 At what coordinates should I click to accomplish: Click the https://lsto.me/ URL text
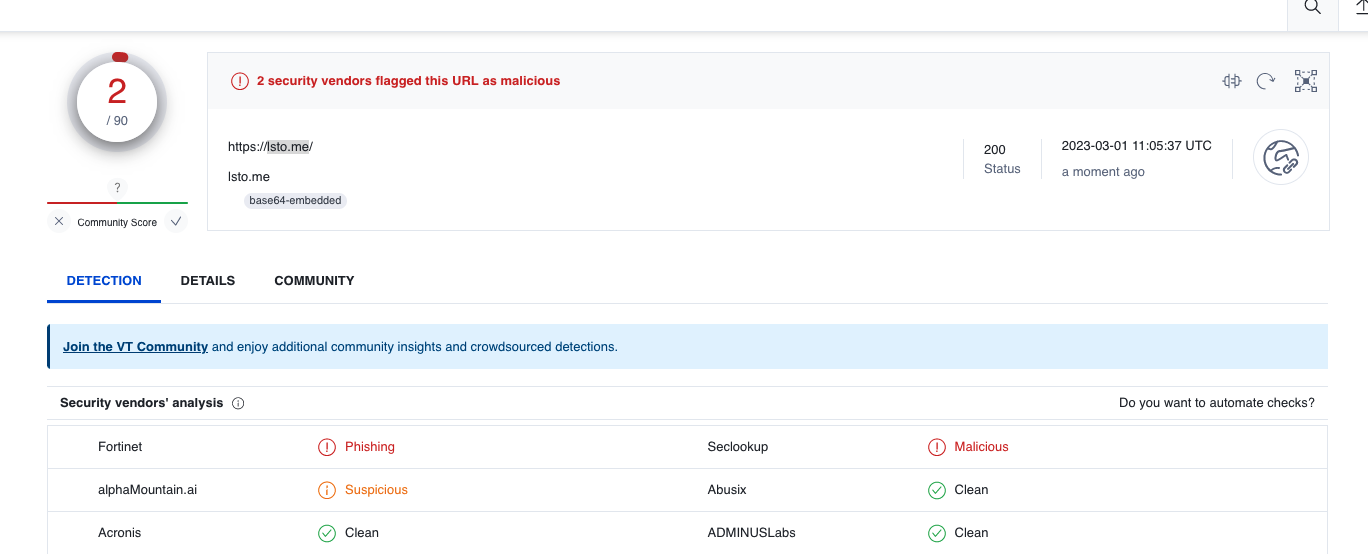(270, 146)
